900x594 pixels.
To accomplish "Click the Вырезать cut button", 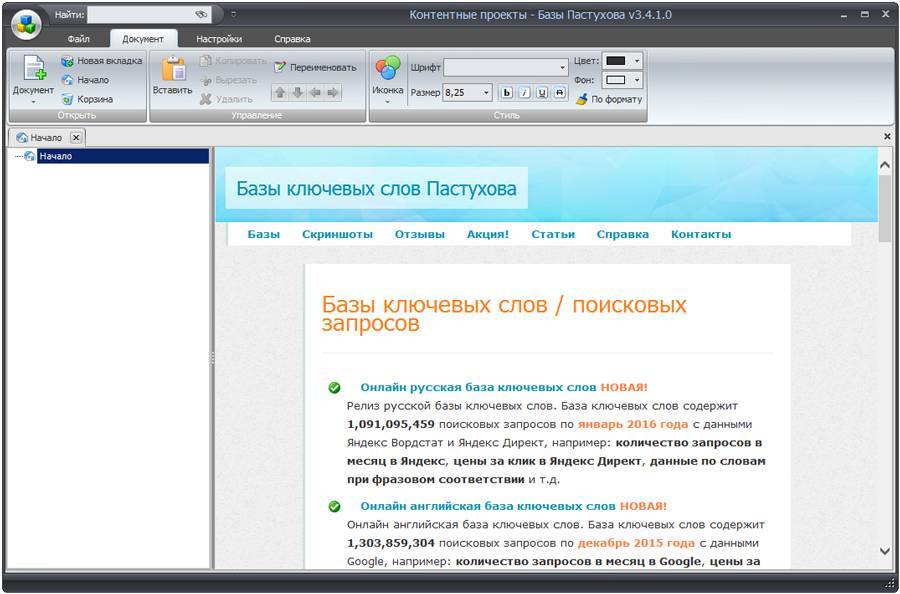I will pyautogui.click(x=228, y=80).
